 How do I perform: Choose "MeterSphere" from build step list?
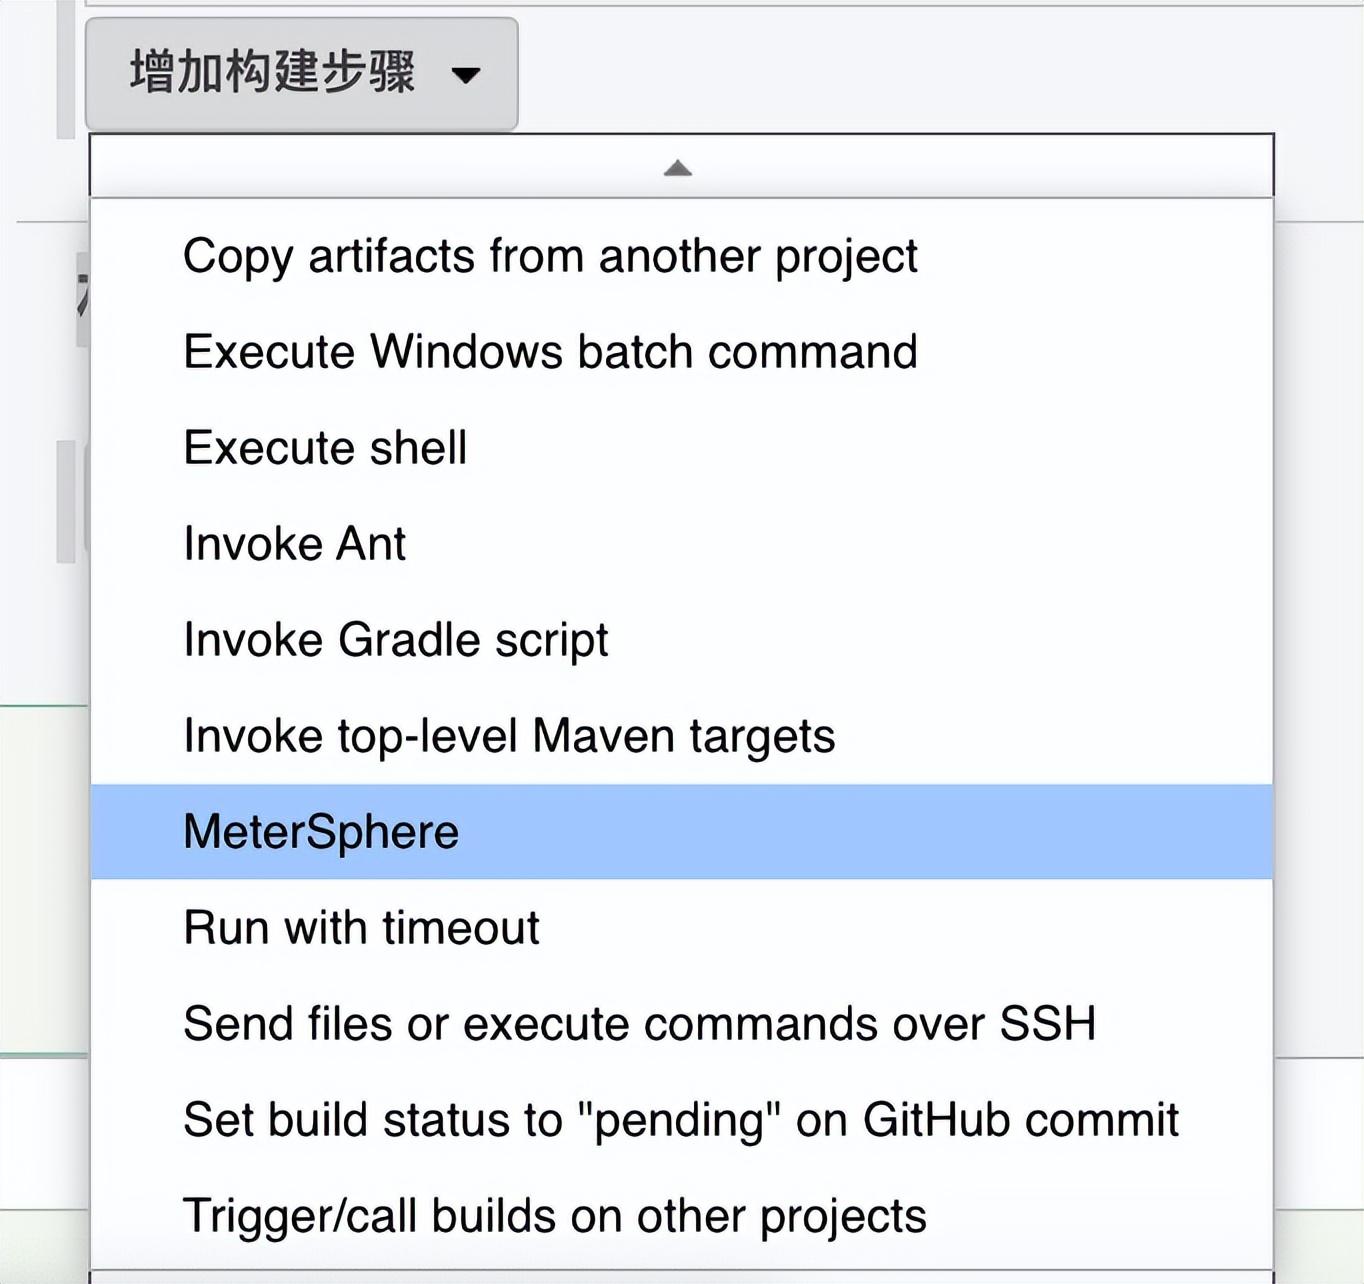(x=320, y=831)
